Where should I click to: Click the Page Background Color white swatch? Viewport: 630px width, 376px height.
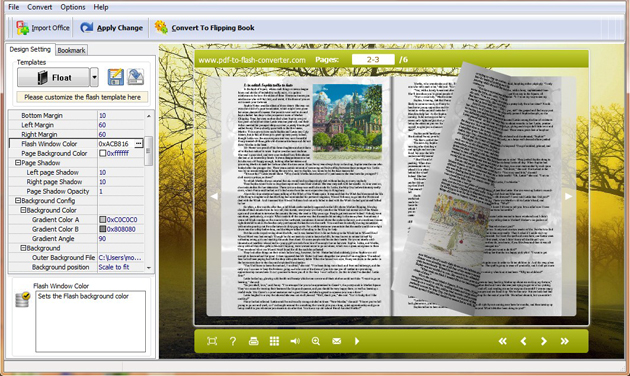pos(102,153)
